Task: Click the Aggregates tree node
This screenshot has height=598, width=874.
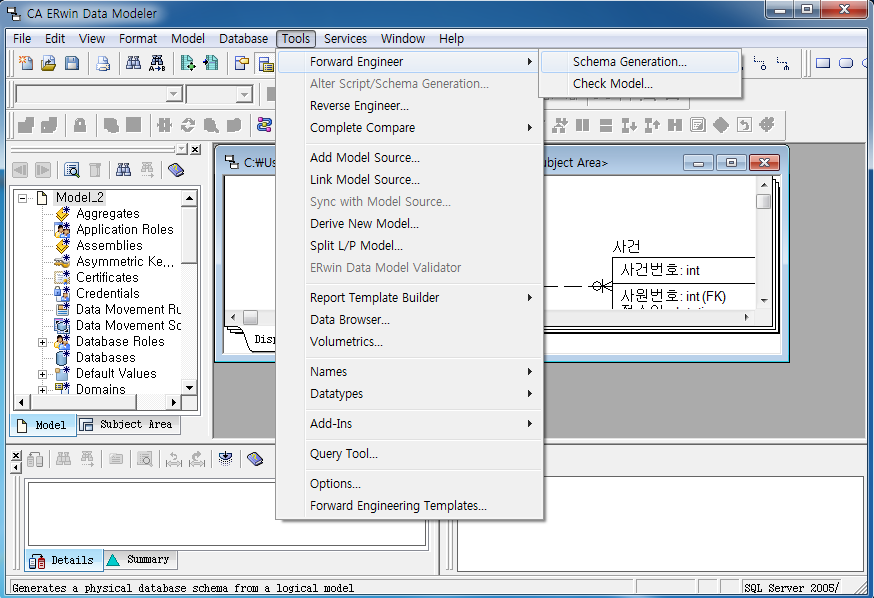Action: click(x=108, y=213)
